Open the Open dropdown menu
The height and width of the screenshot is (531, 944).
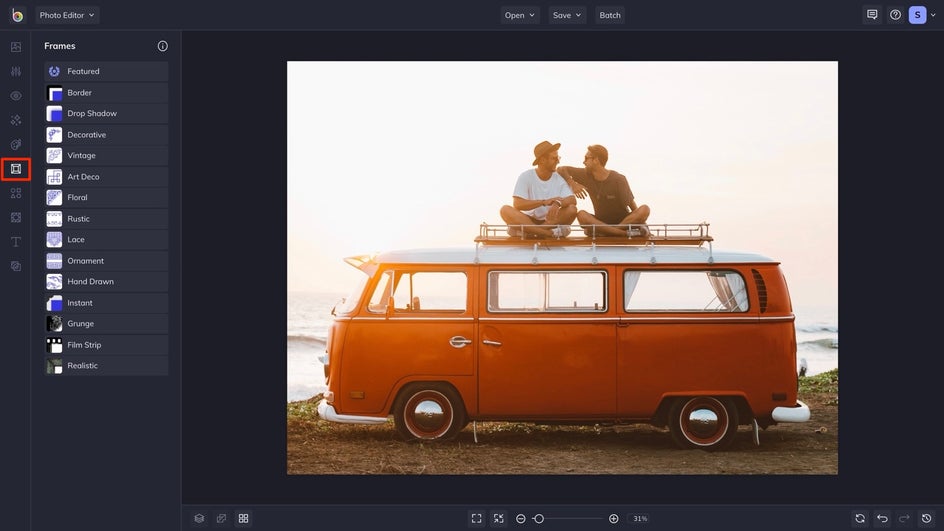(x=520, y=15)
